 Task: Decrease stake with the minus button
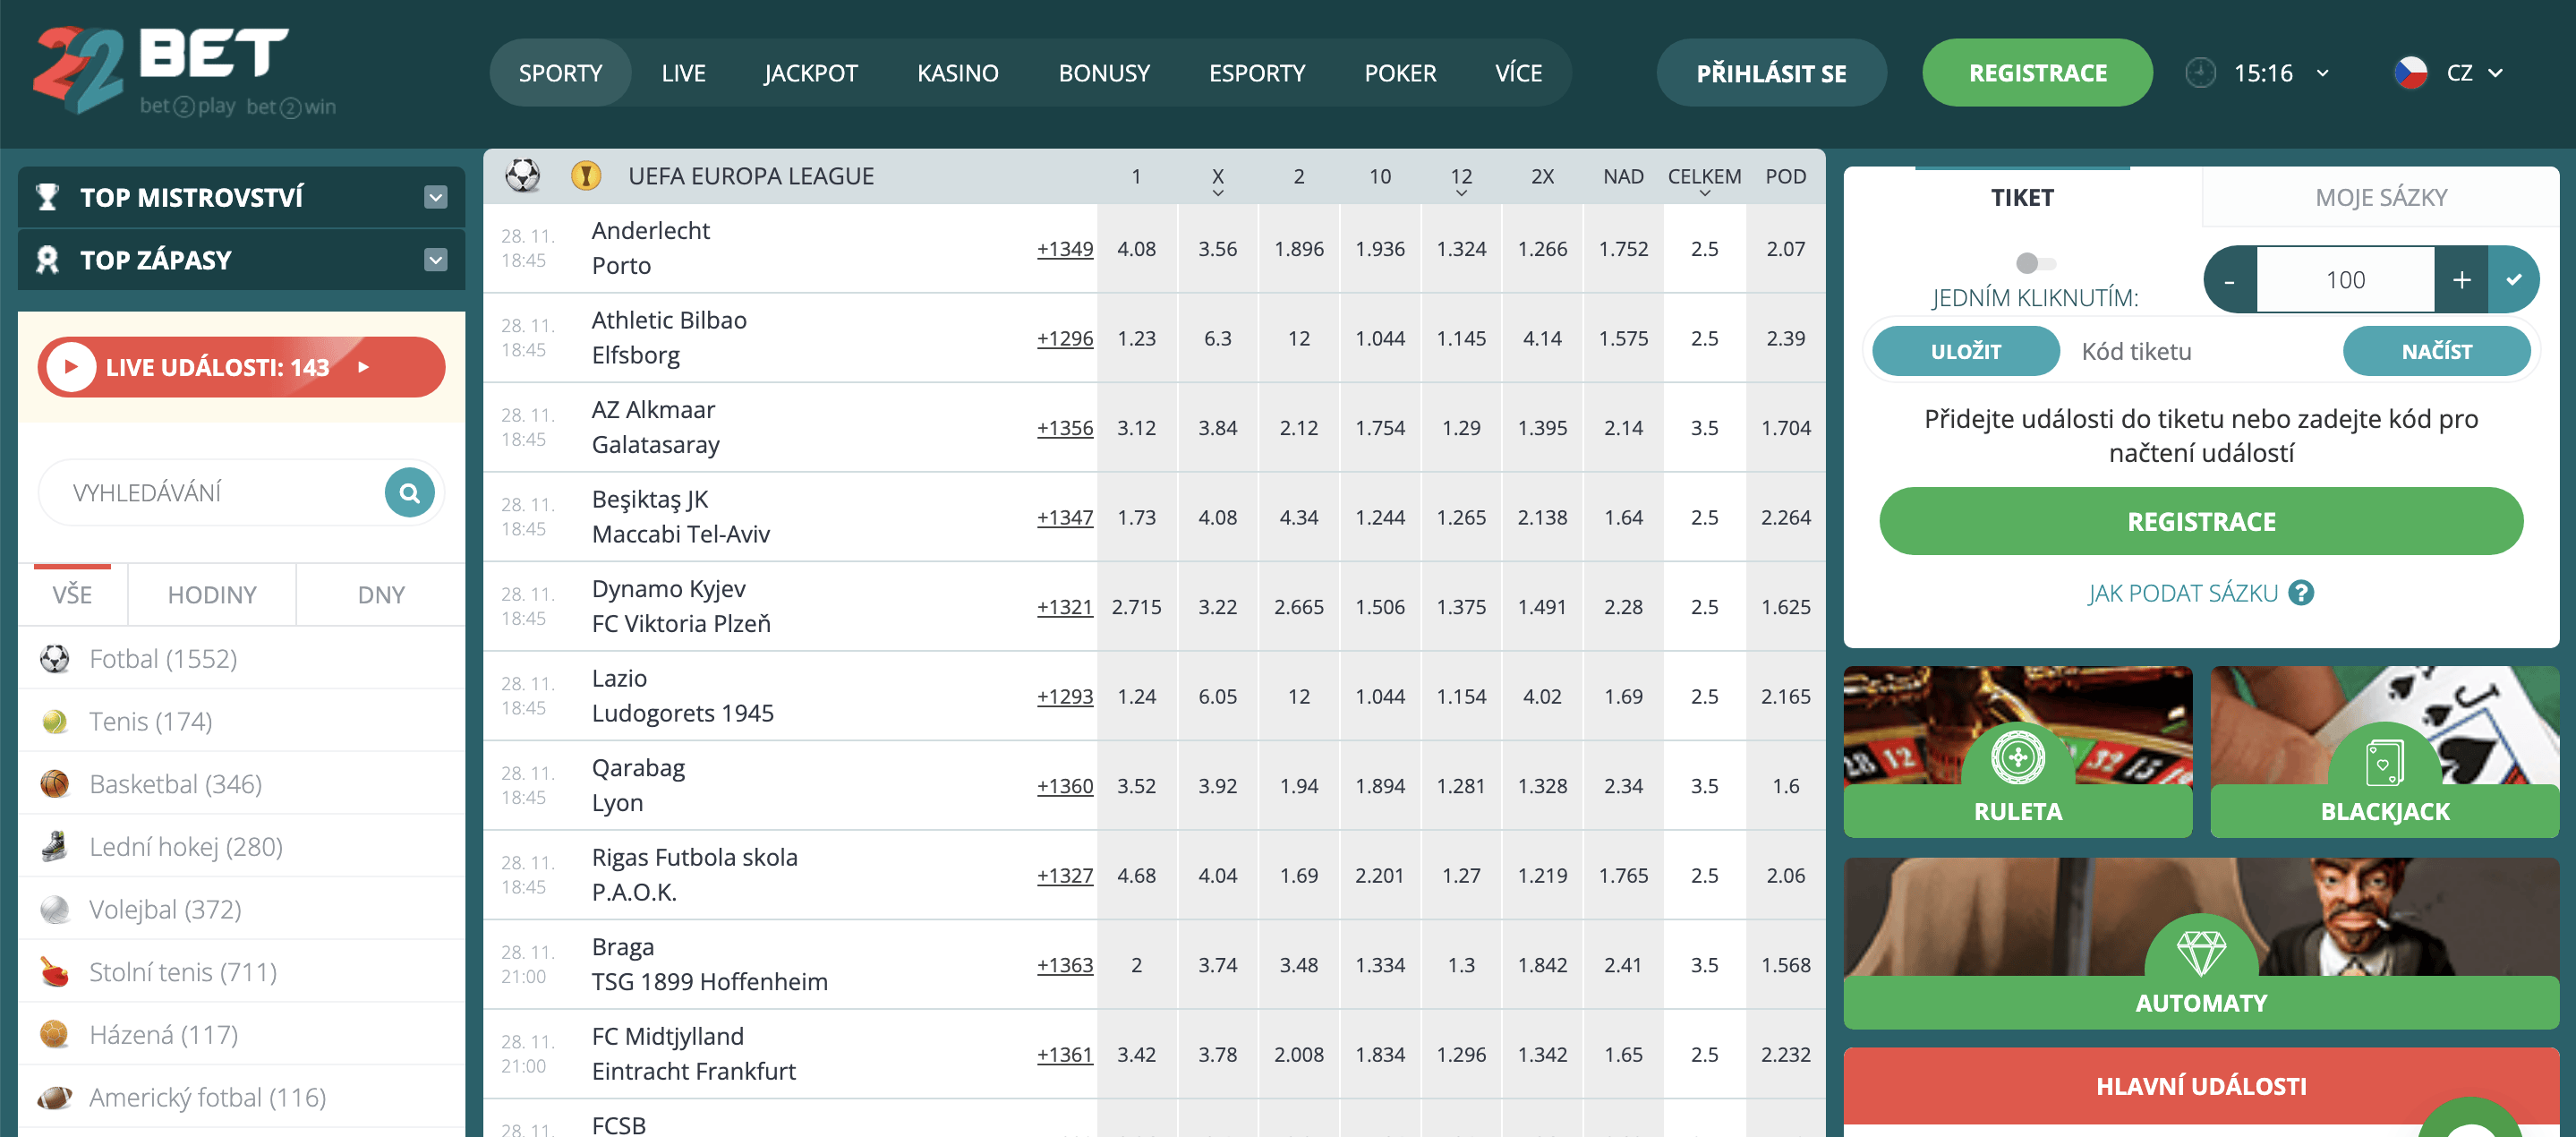[x=2230, y=279]
